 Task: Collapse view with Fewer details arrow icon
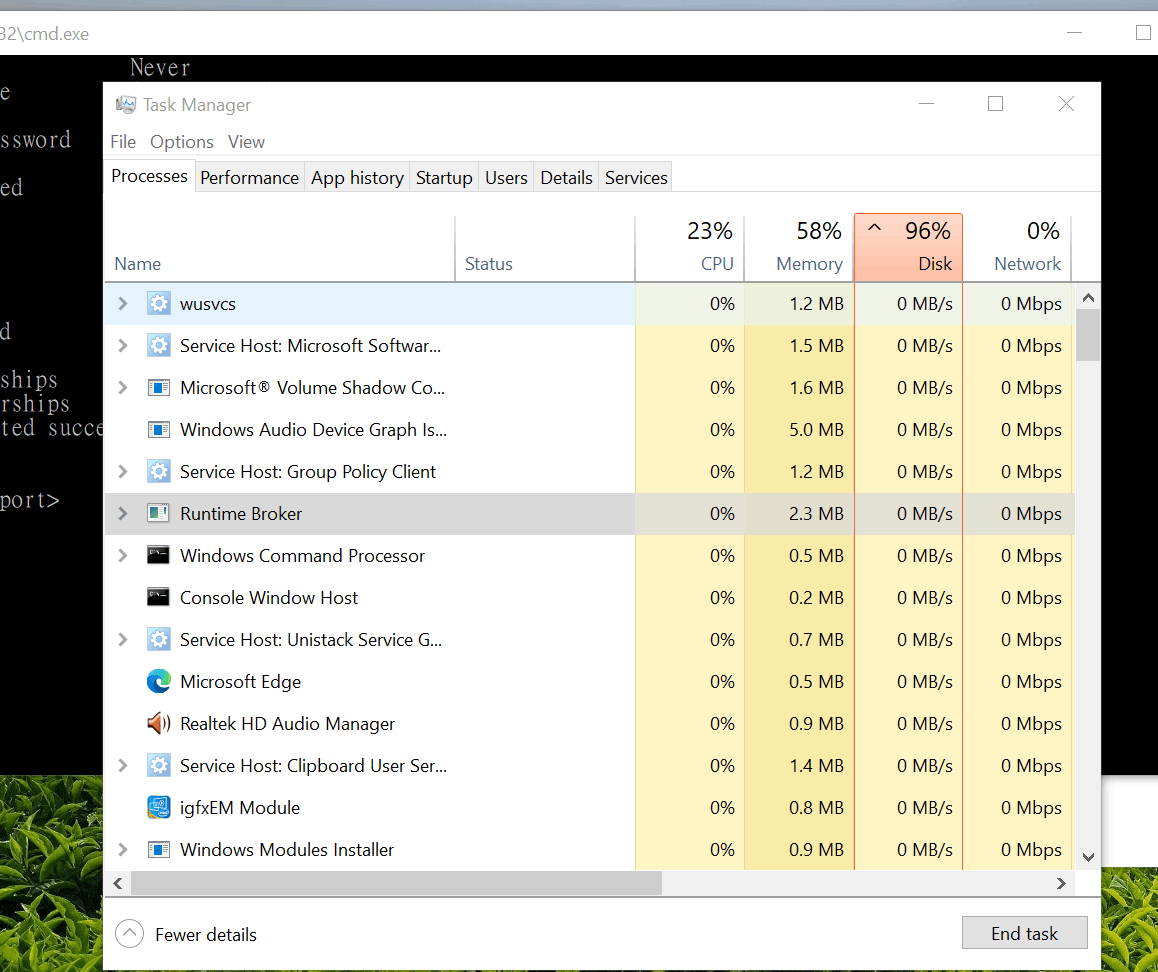pos(129,934)
